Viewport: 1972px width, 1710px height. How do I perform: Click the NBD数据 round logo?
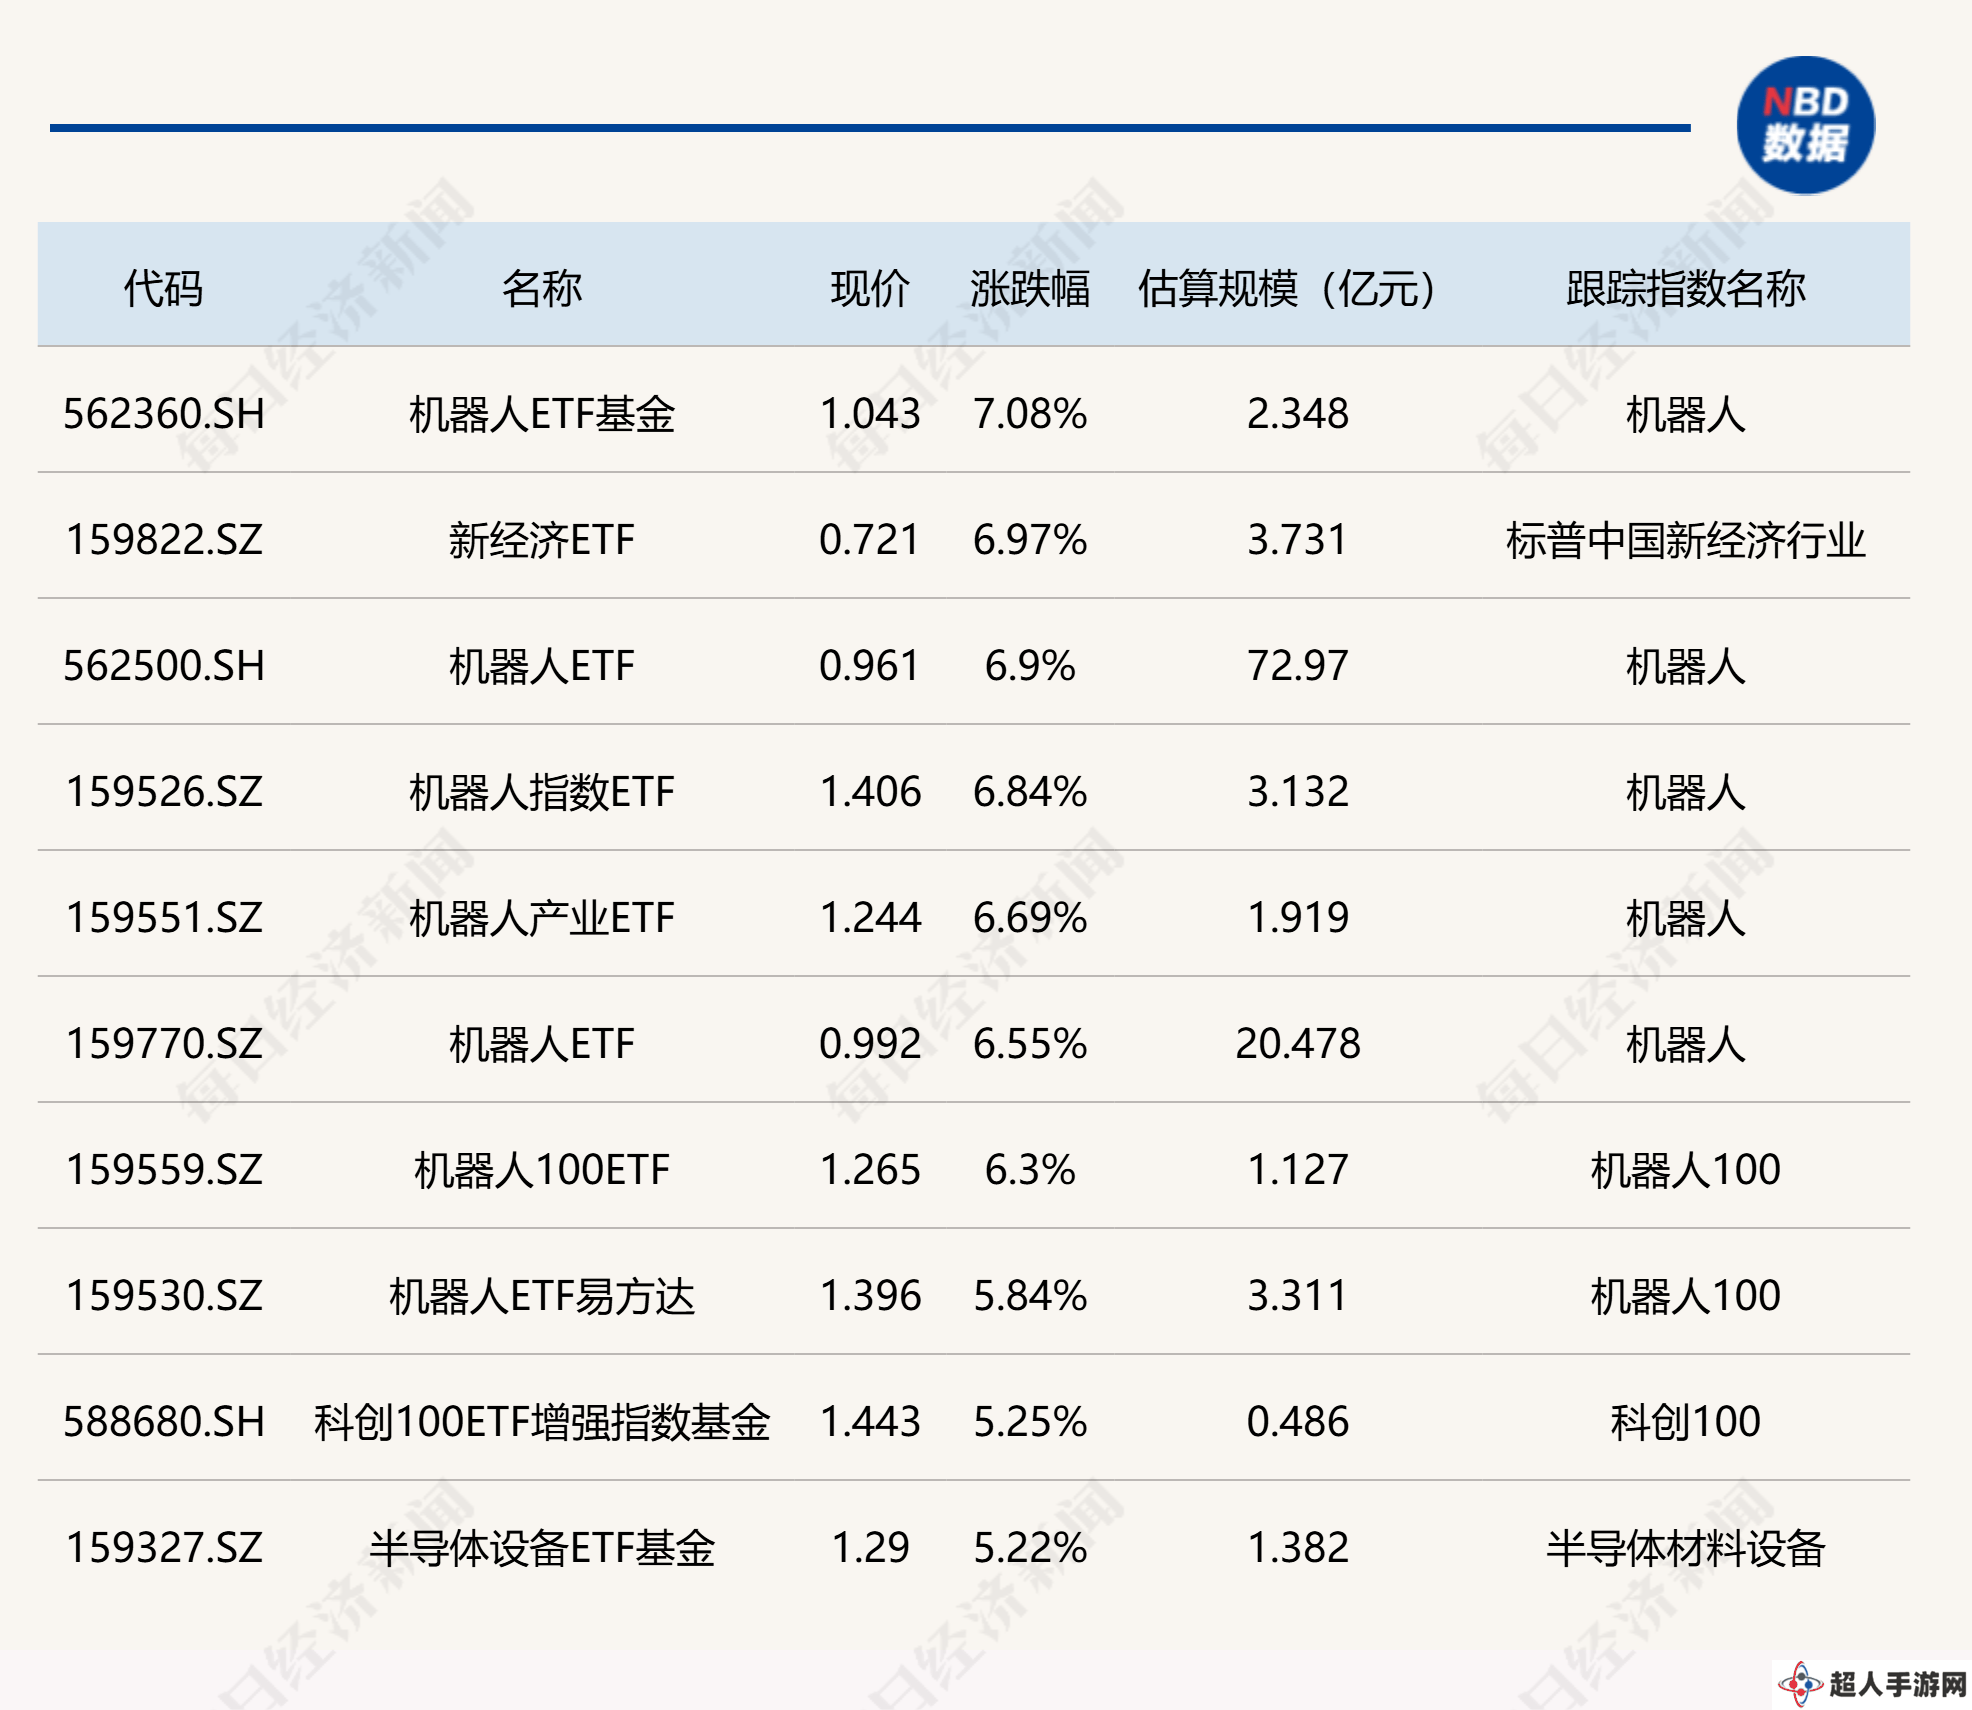pos(1805,125)
